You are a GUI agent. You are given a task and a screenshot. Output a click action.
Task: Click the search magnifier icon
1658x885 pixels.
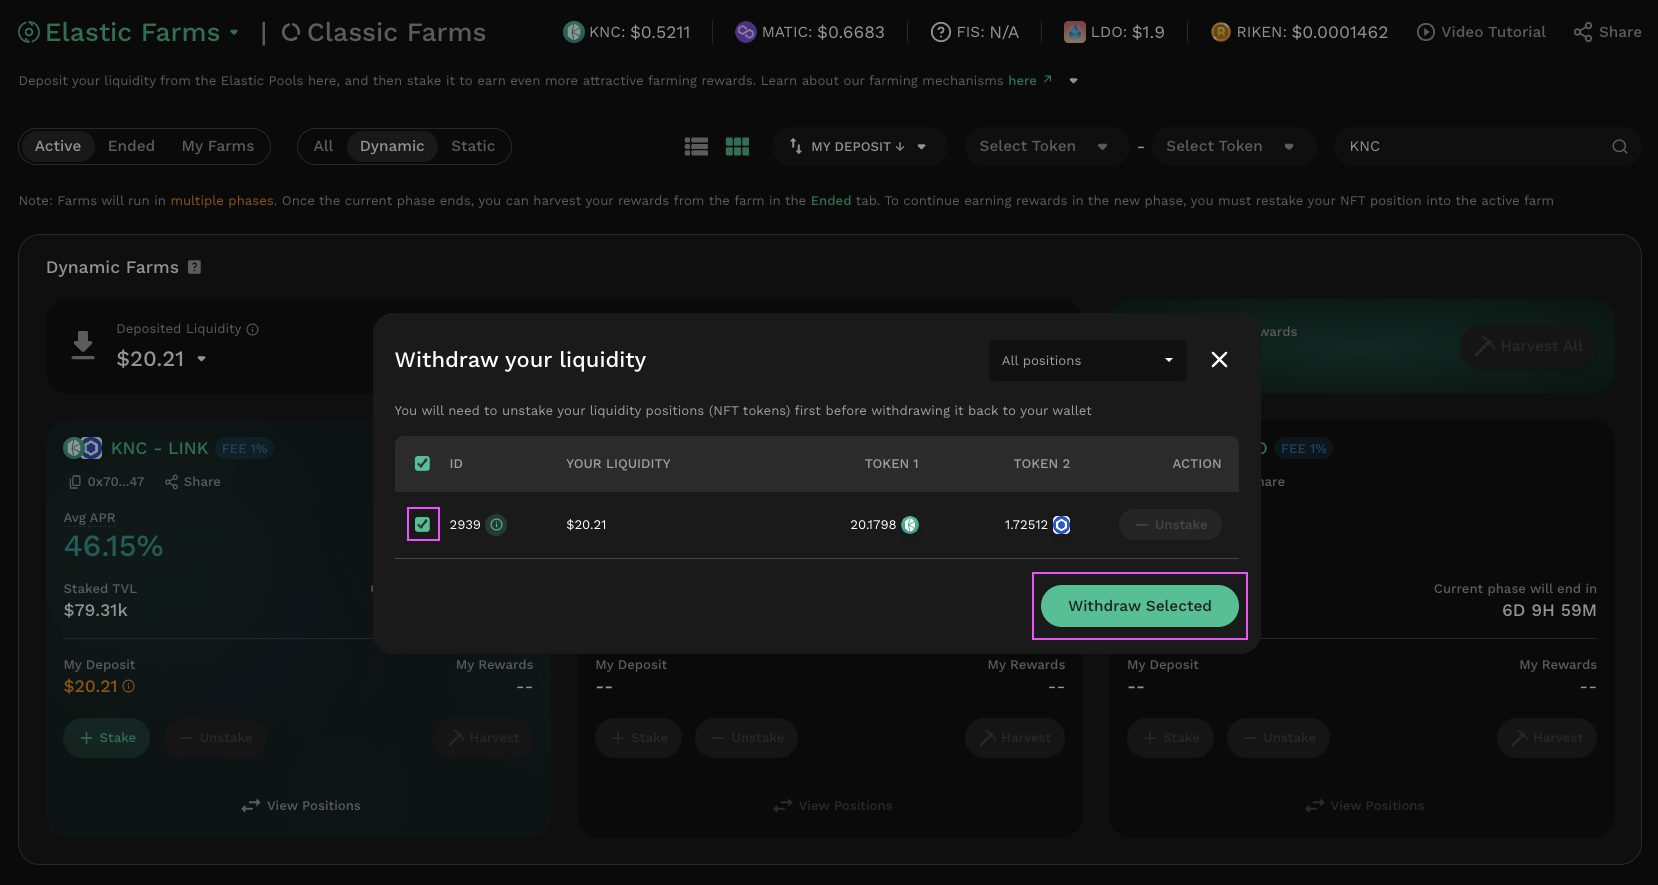(x=1619, y=147)
